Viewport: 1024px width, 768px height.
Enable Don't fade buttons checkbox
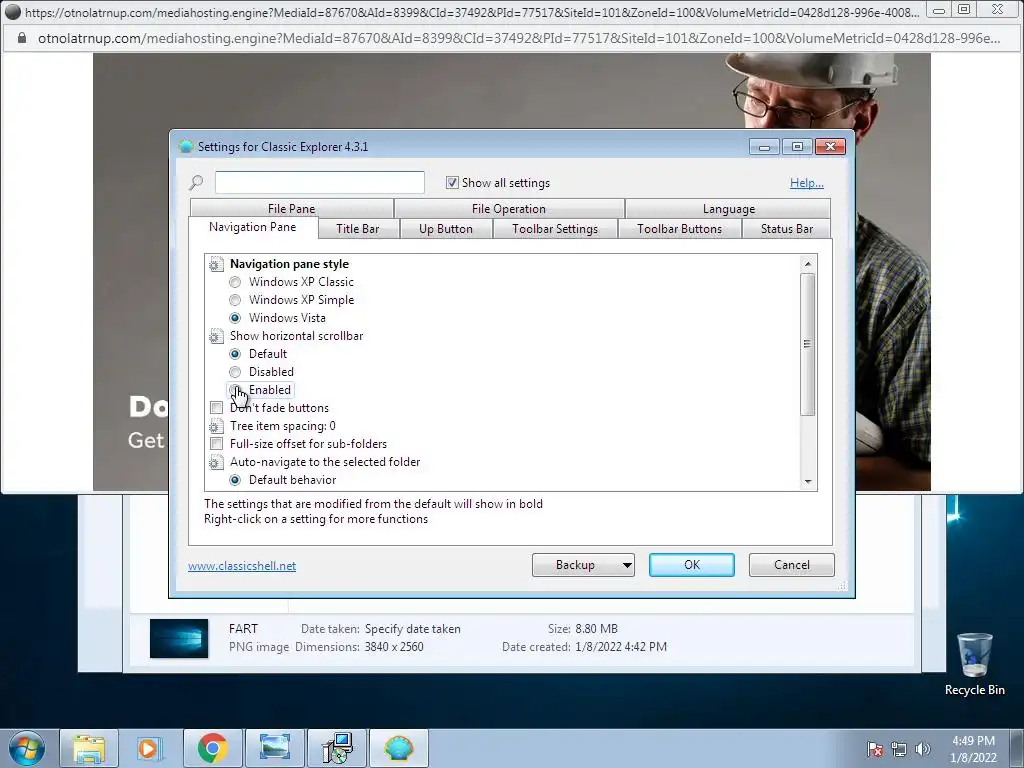216,408
